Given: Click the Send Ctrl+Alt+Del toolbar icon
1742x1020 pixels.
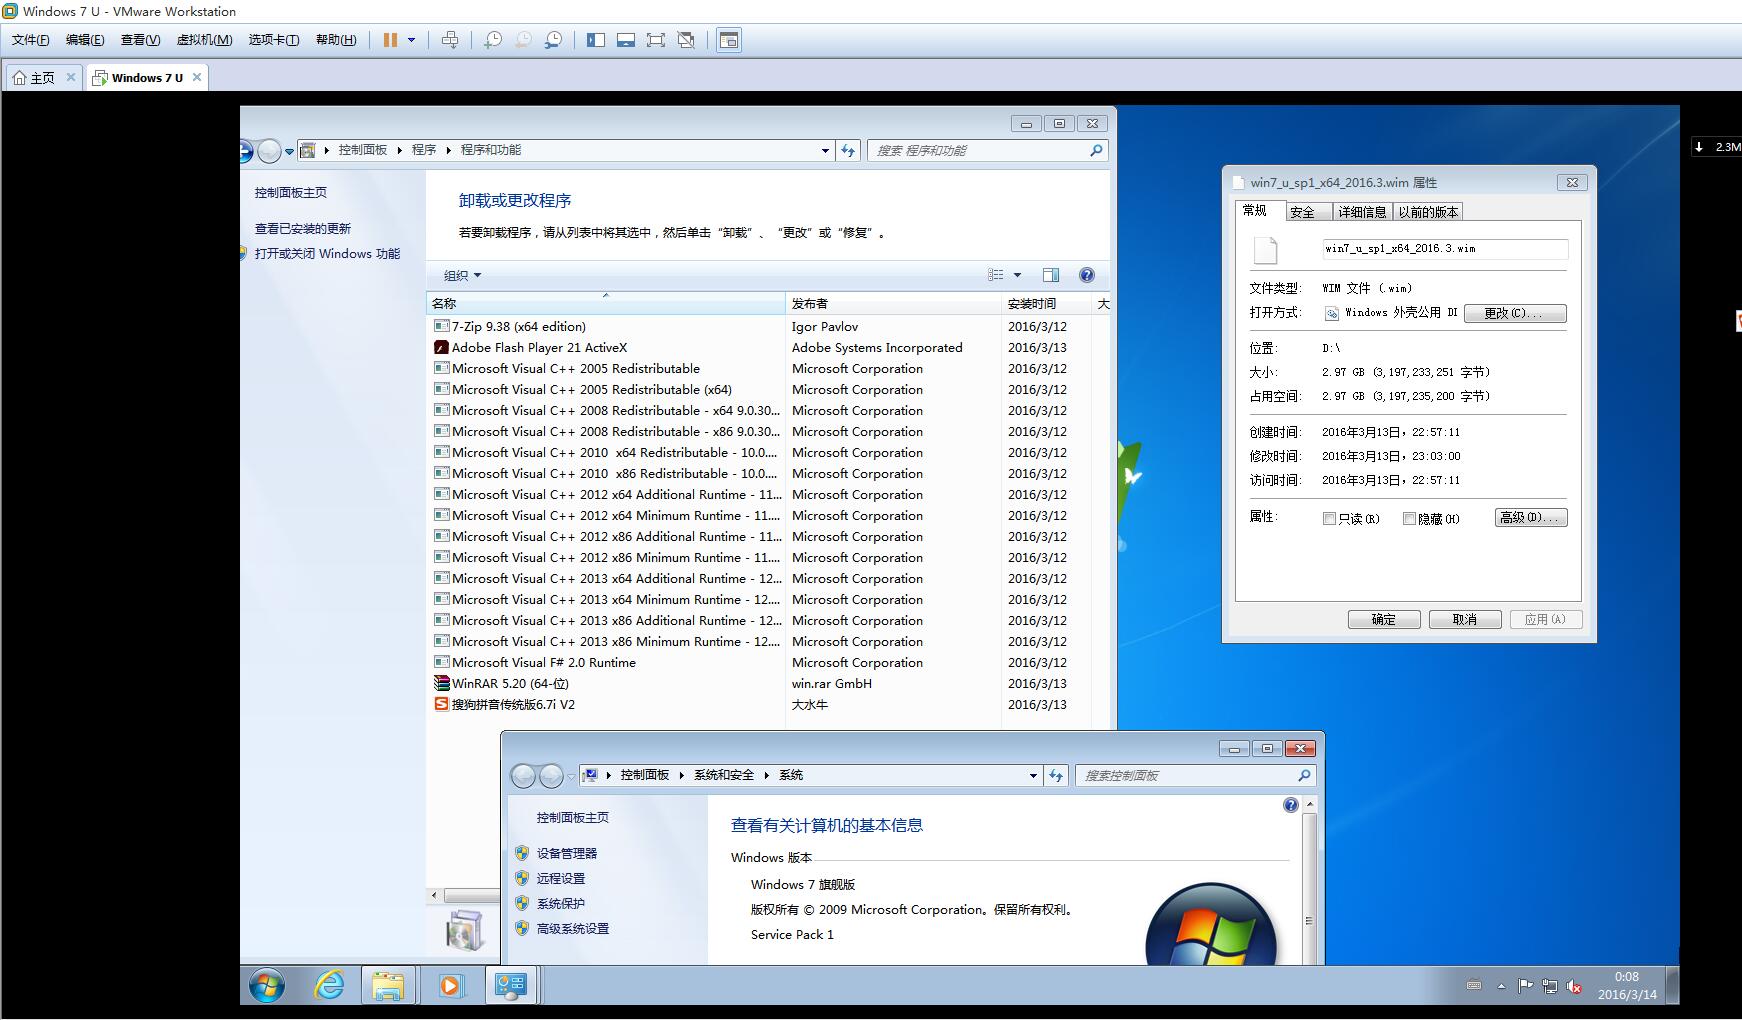Looking at the screenshot, I should click(x=450, y=40).
